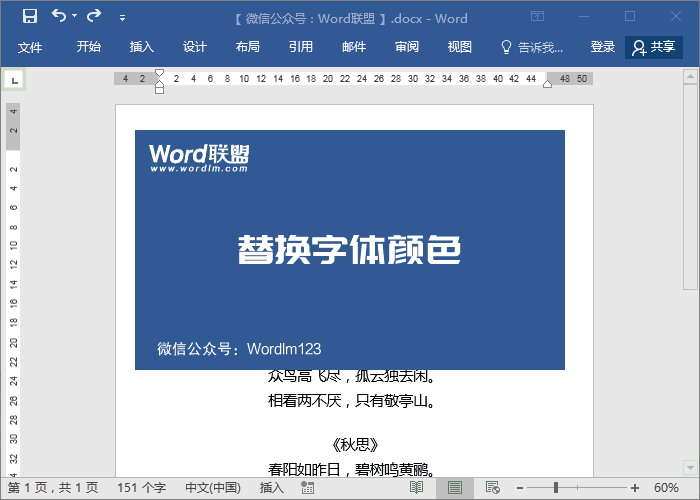The width and height of the screenshot is (700, 500).
Task: Switch to the 引用 ribbon tab
Action: (x=300, y=46)
